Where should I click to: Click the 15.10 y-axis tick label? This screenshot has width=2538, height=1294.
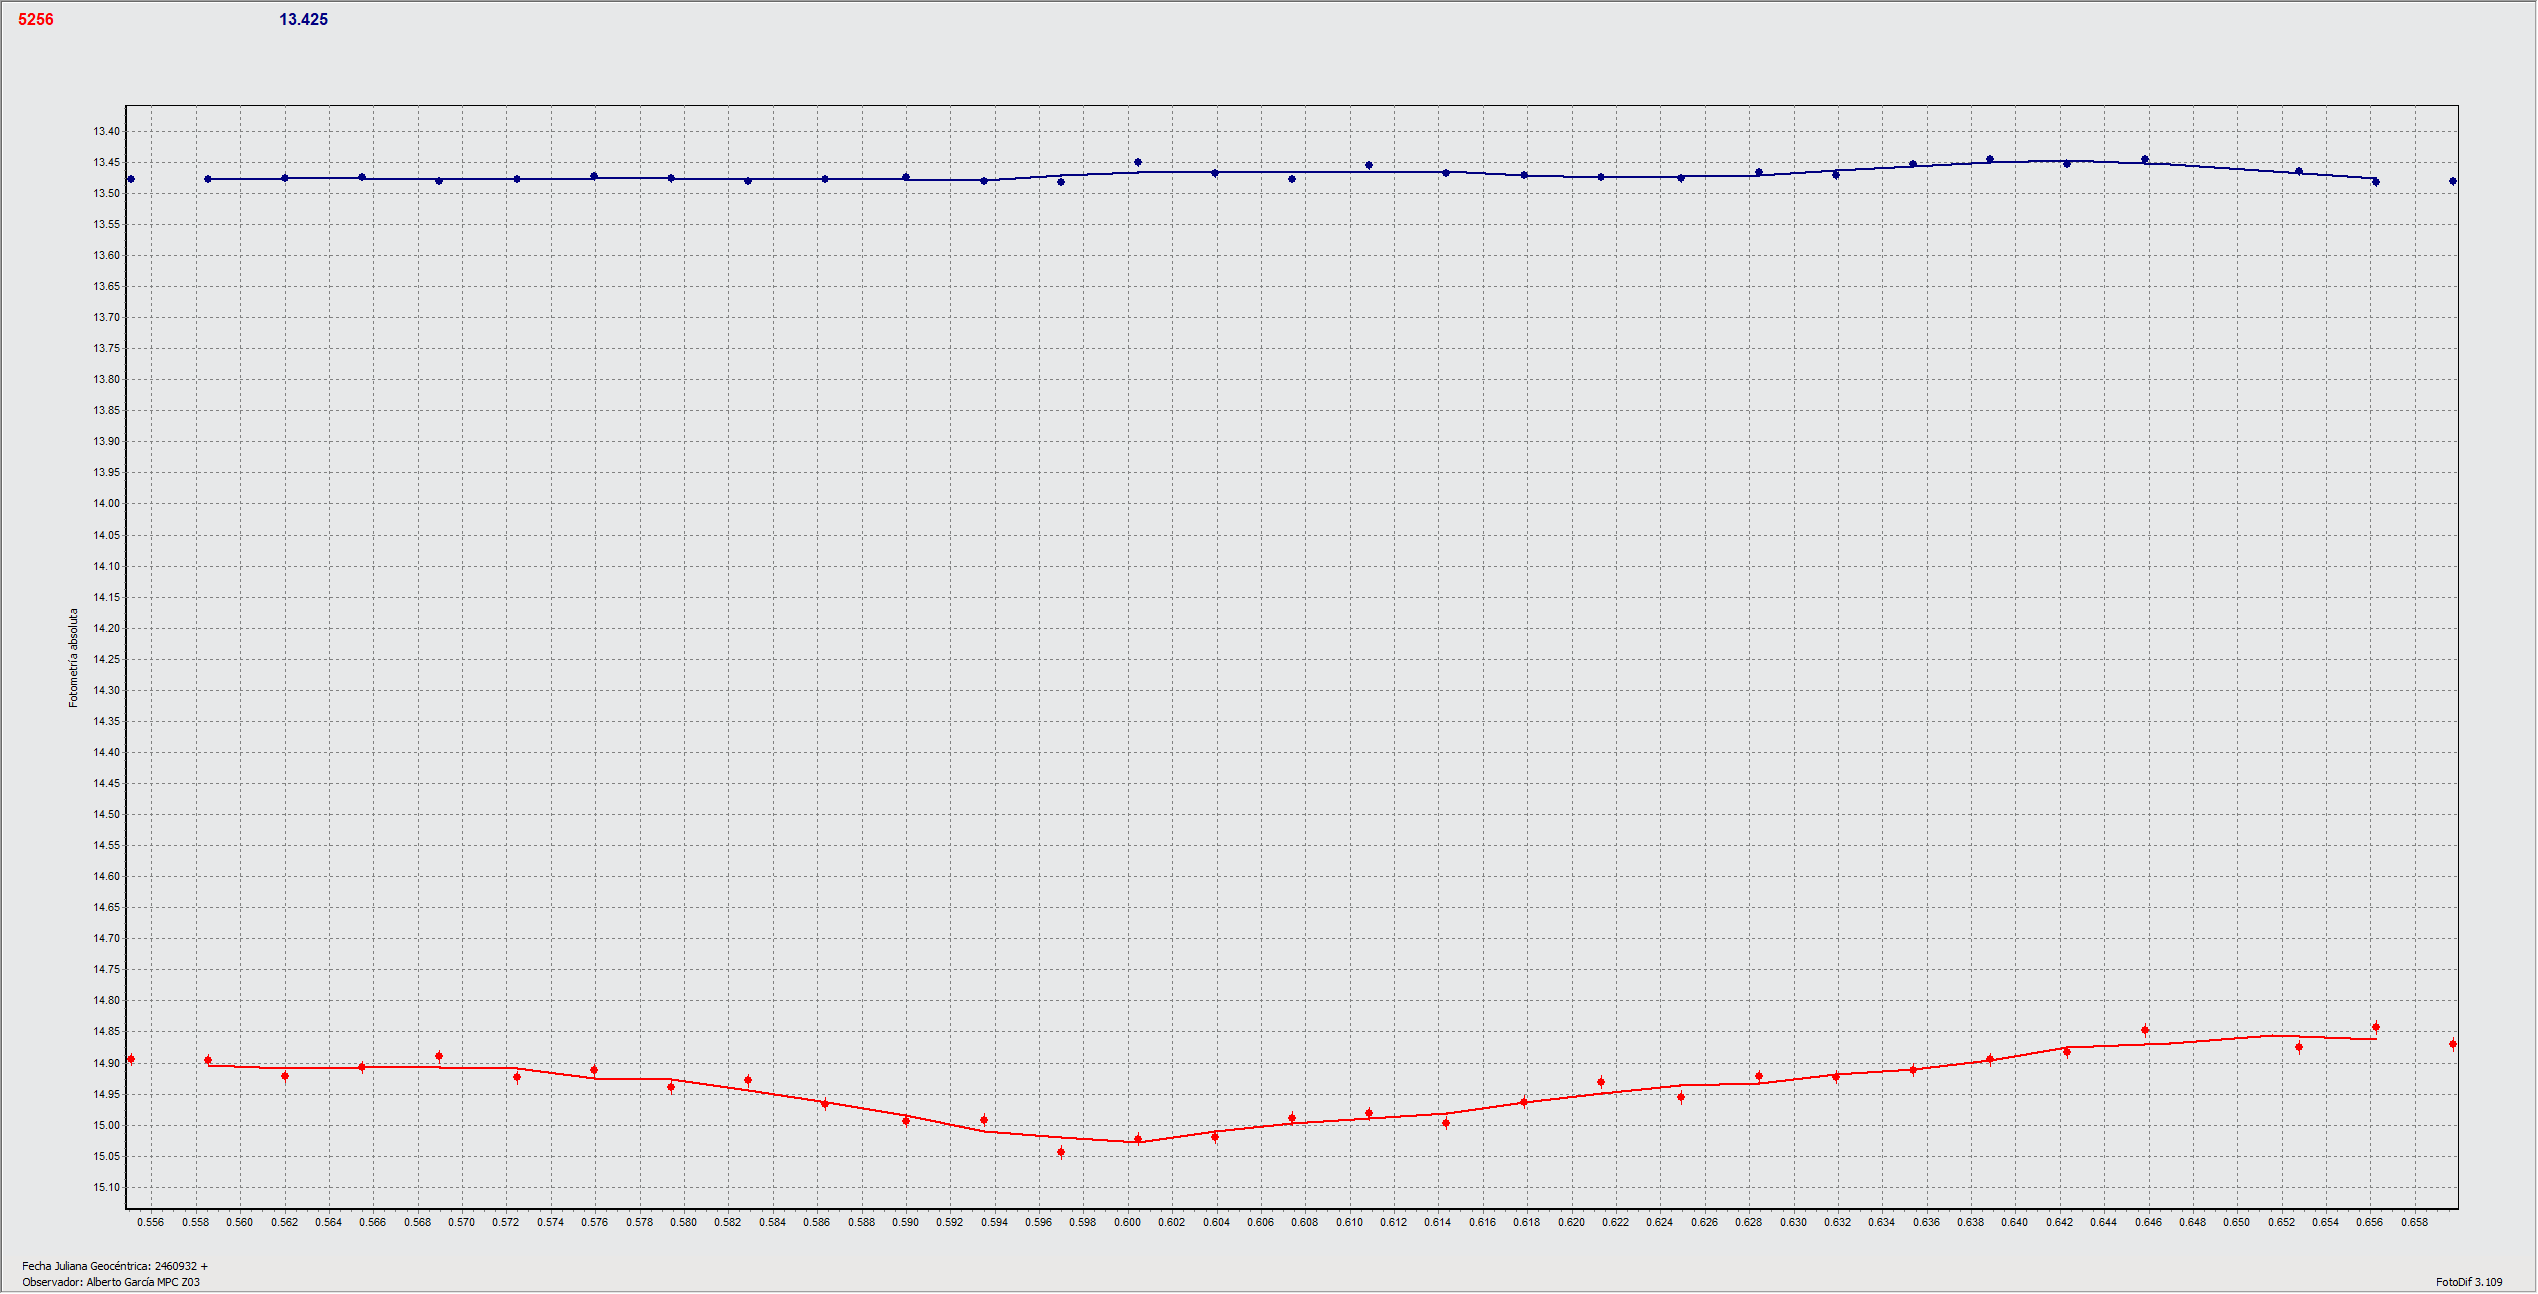107,1188
